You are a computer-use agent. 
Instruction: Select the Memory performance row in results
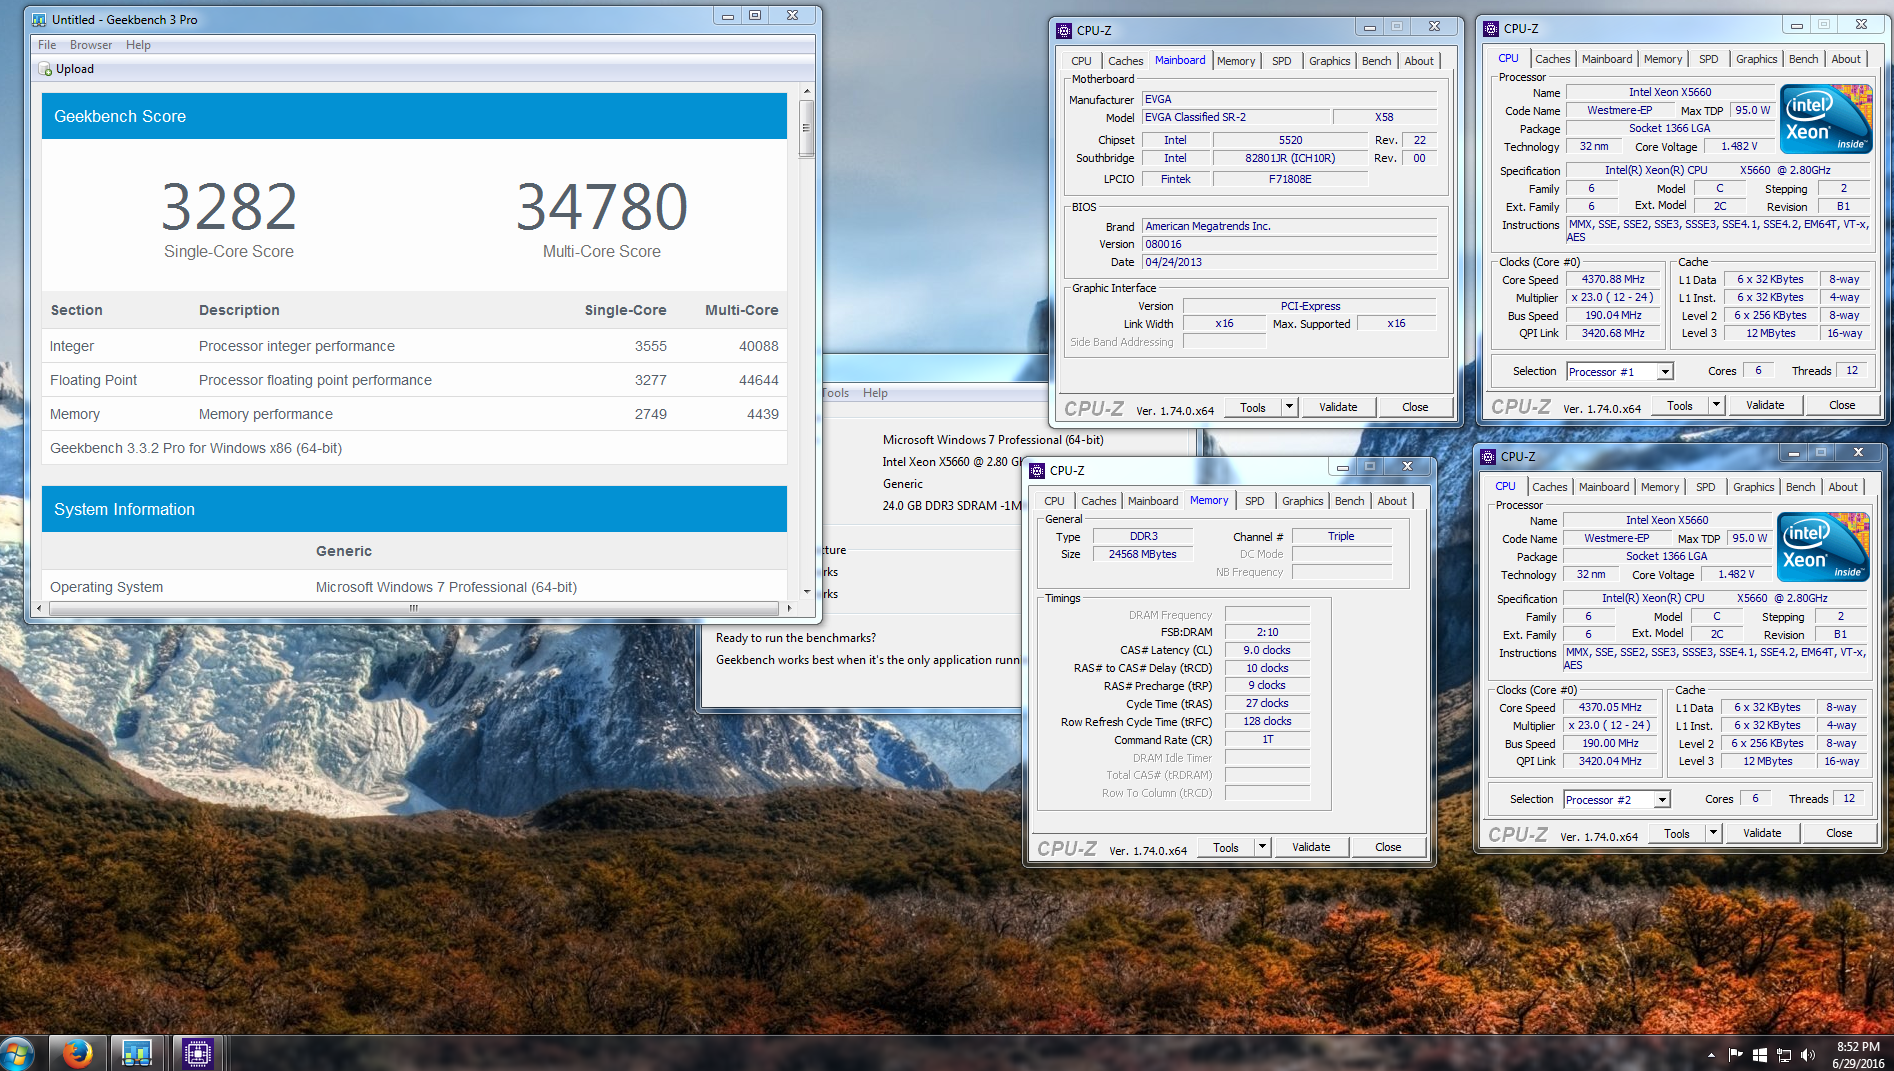pos(414,414)
